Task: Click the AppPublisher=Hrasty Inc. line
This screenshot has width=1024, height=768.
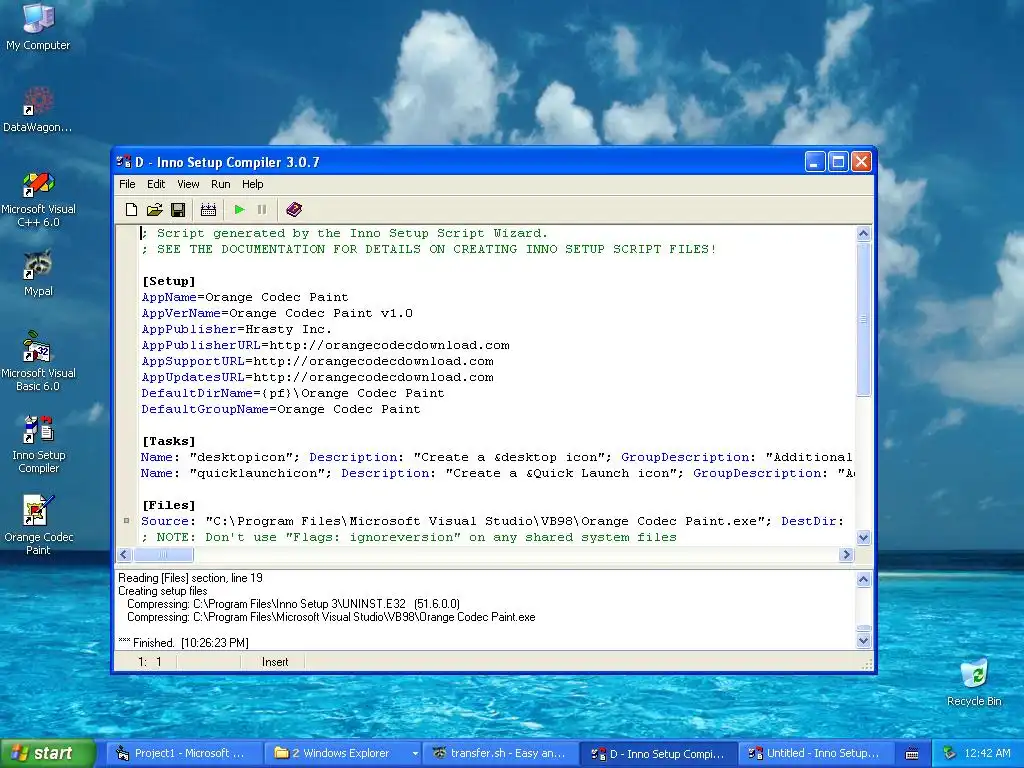Action: pos(236,329)
